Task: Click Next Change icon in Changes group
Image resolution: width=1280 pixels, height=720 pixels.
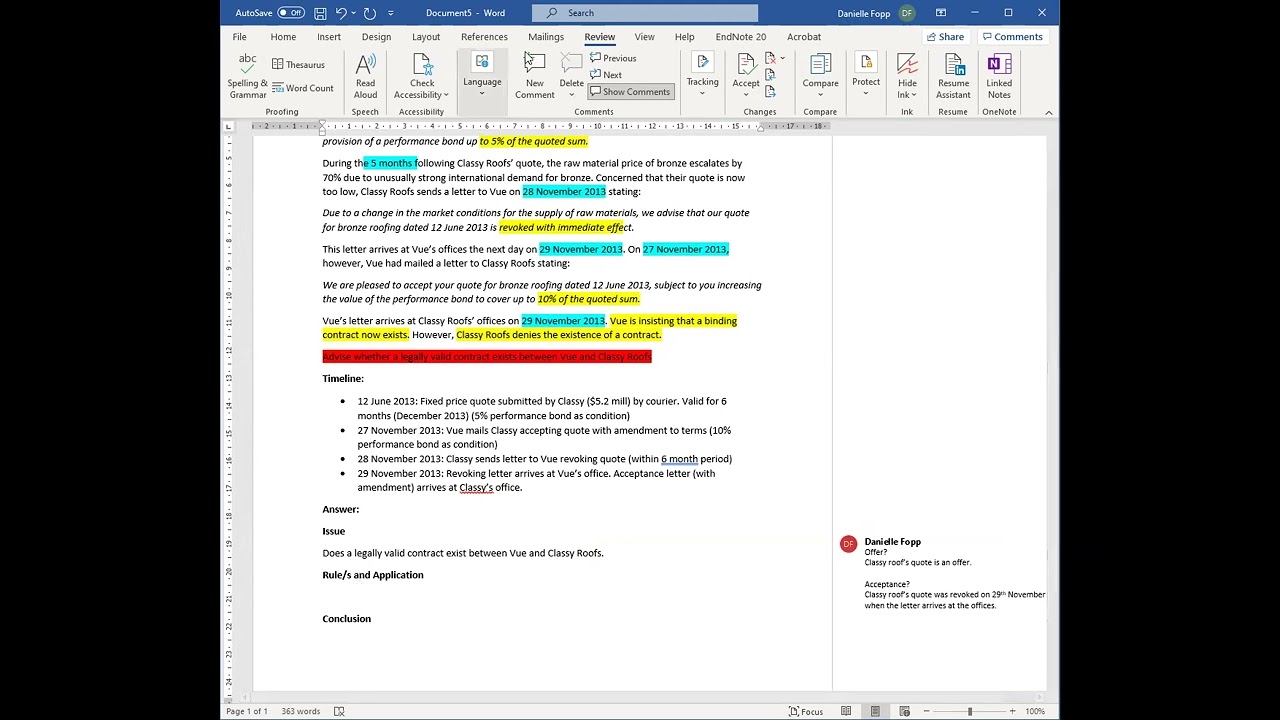Action: 770,92
